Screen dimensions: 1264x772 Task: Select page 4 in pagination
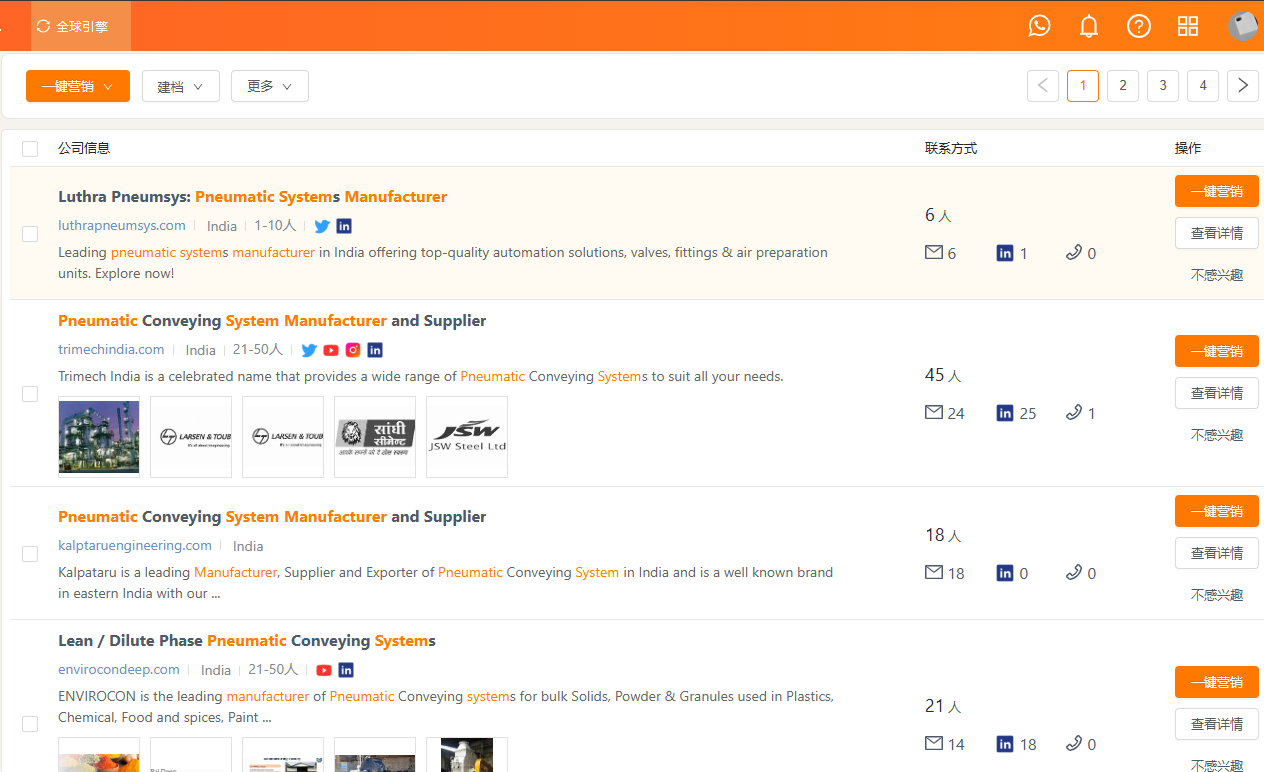(1203, 86)
